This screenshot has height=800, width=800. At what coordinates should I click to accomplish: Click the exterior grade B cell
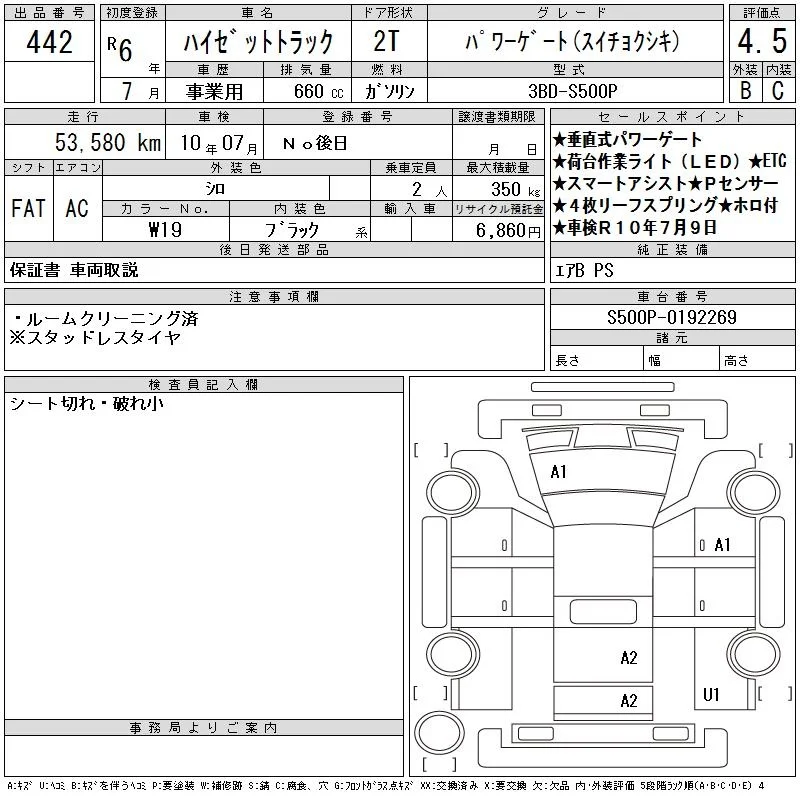tap(745, 90)
